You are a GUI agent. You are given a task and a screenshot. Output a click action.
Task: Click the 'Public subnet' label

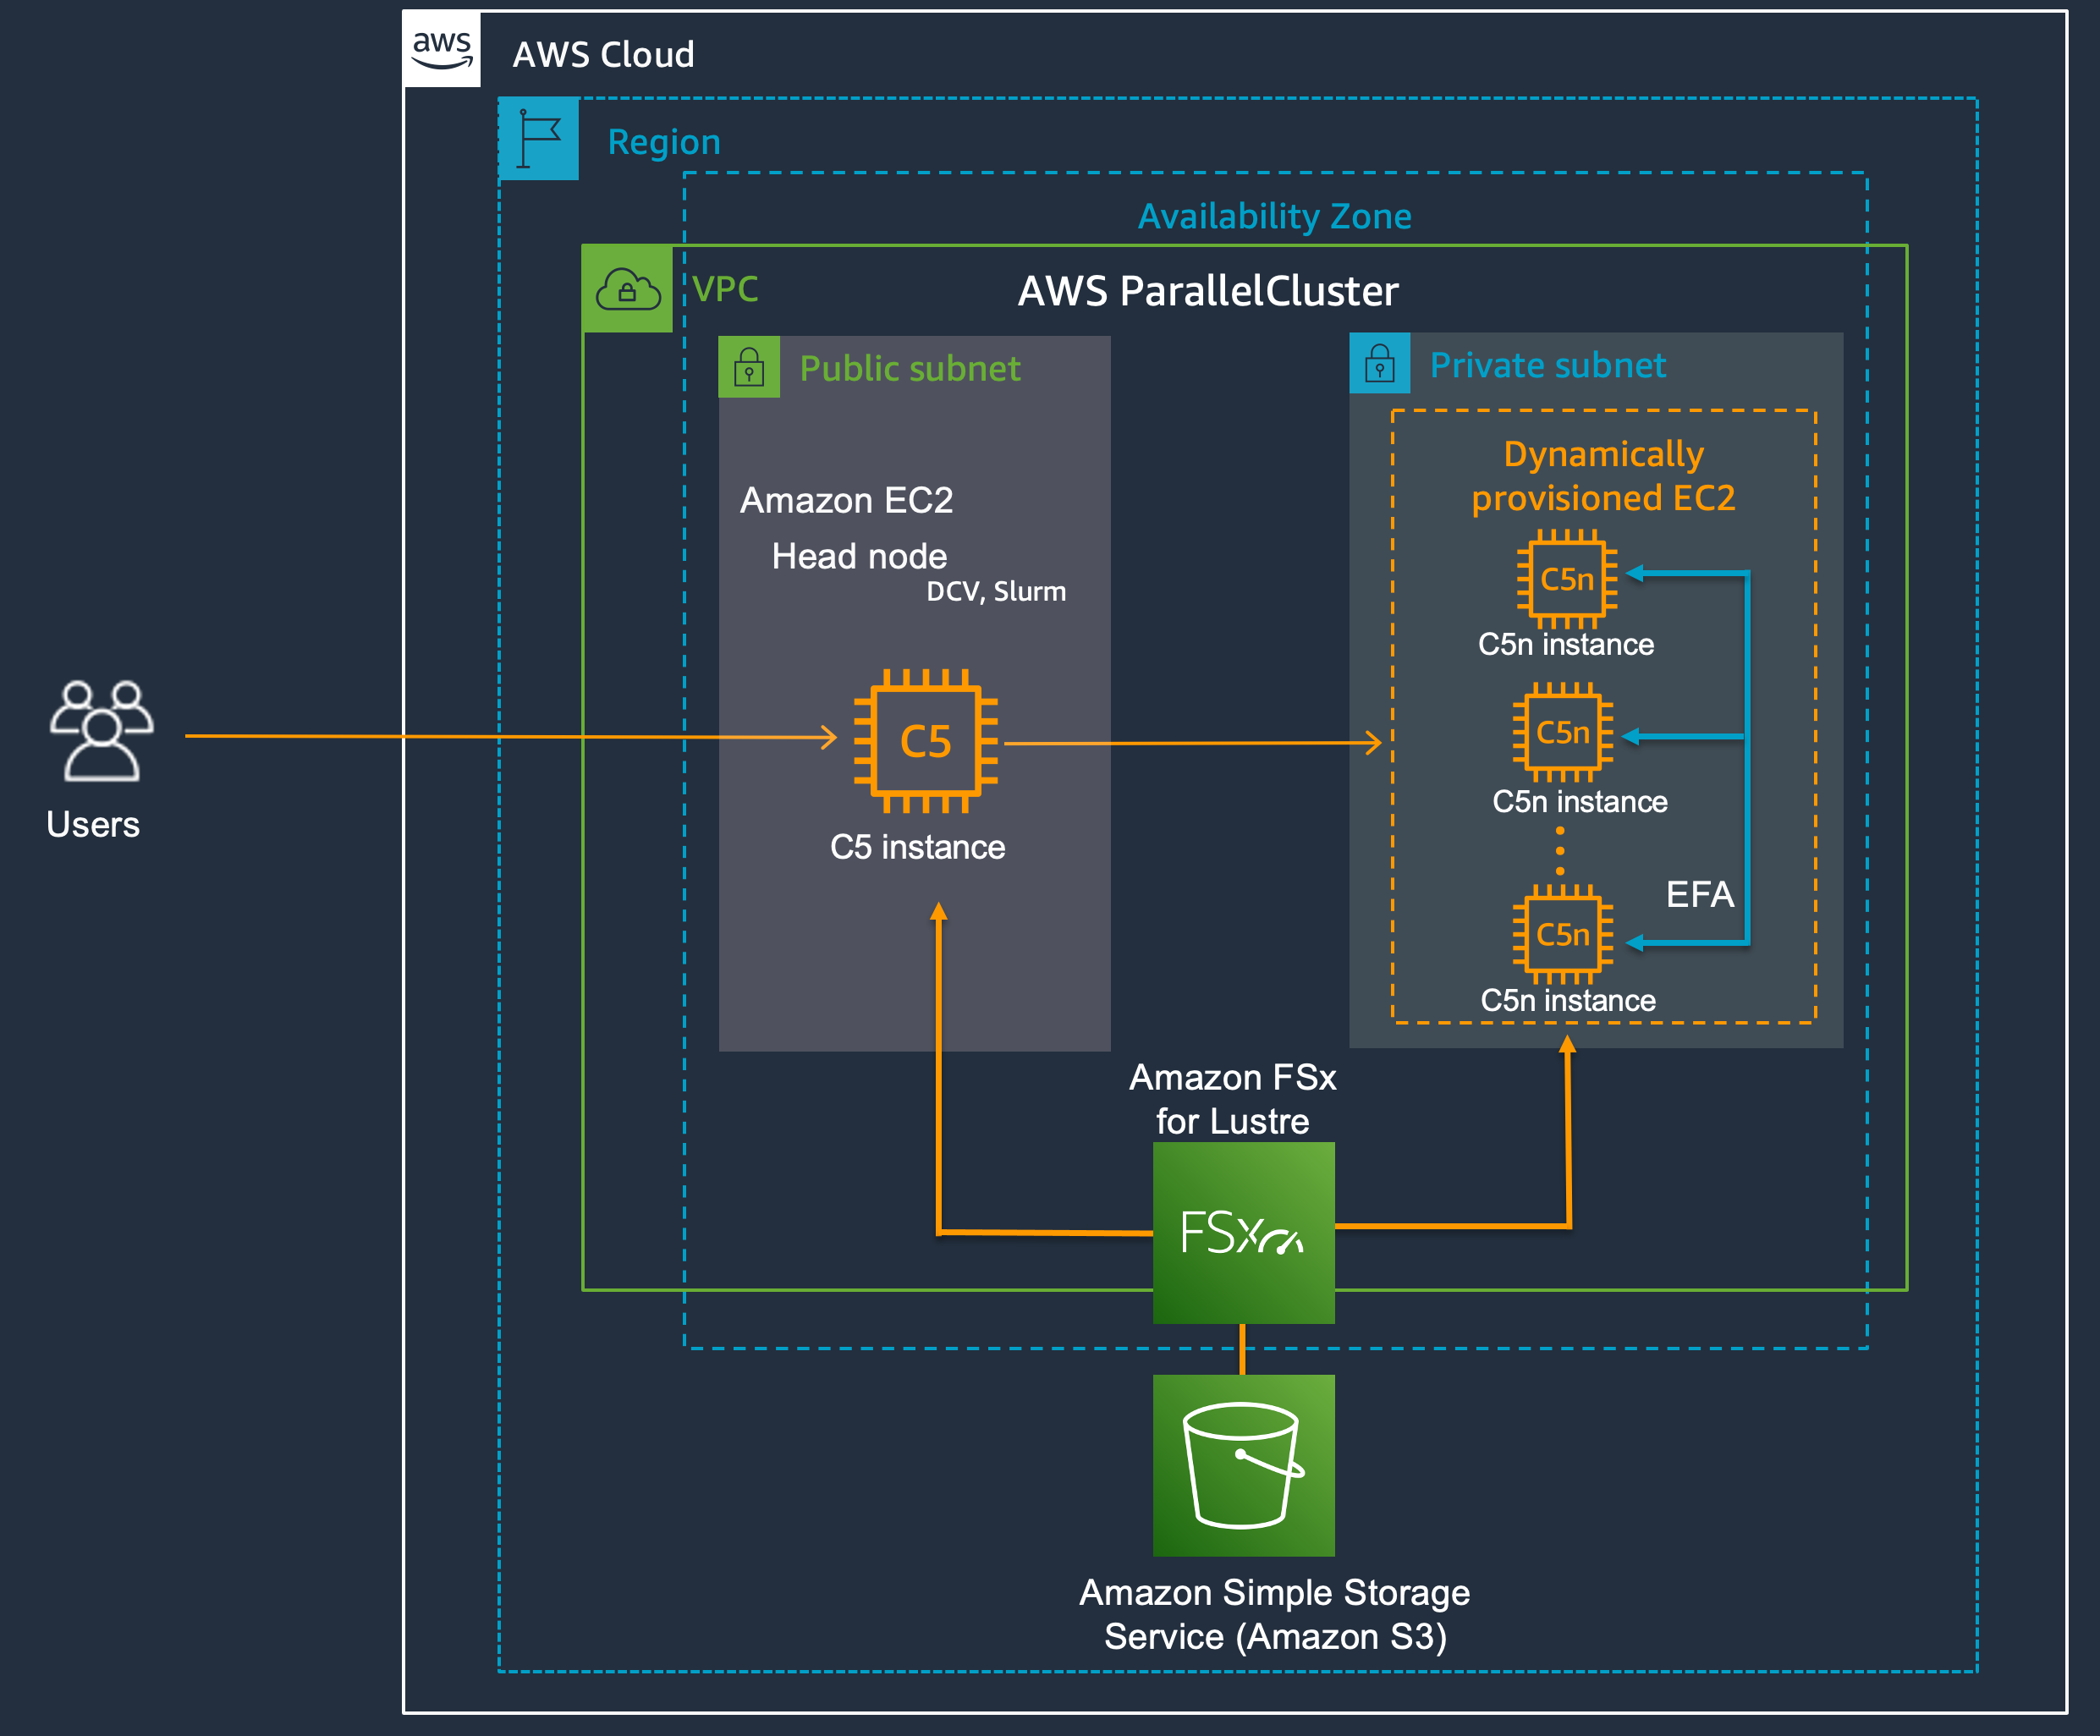910,368
